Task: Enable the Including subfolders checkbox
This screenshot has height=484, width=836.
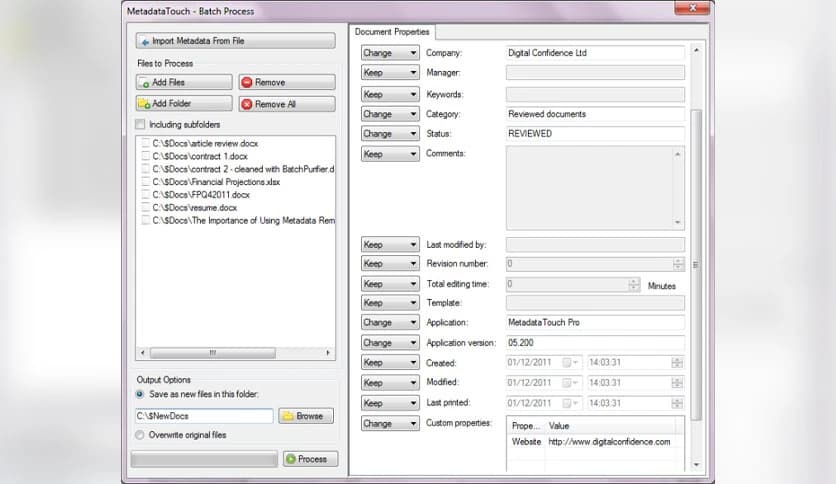Action: (x=141, y=125)
